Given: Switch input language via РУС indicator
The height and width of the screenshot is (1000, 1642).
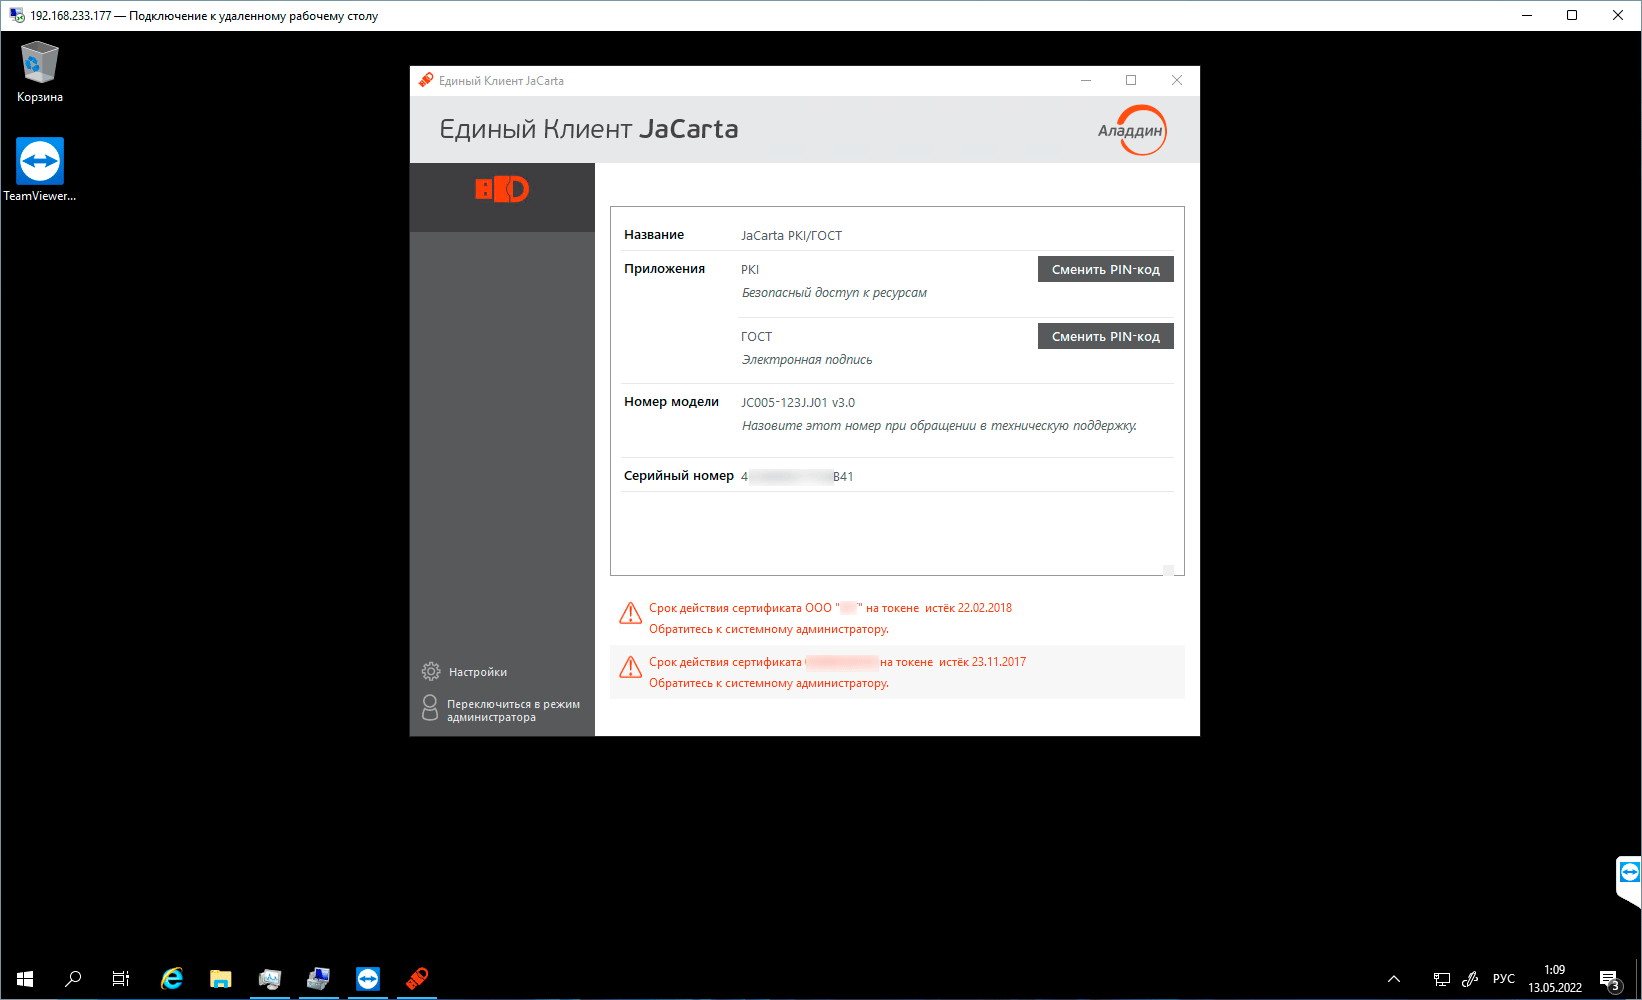Looking at the screenshot, I should pos(1503,979).
